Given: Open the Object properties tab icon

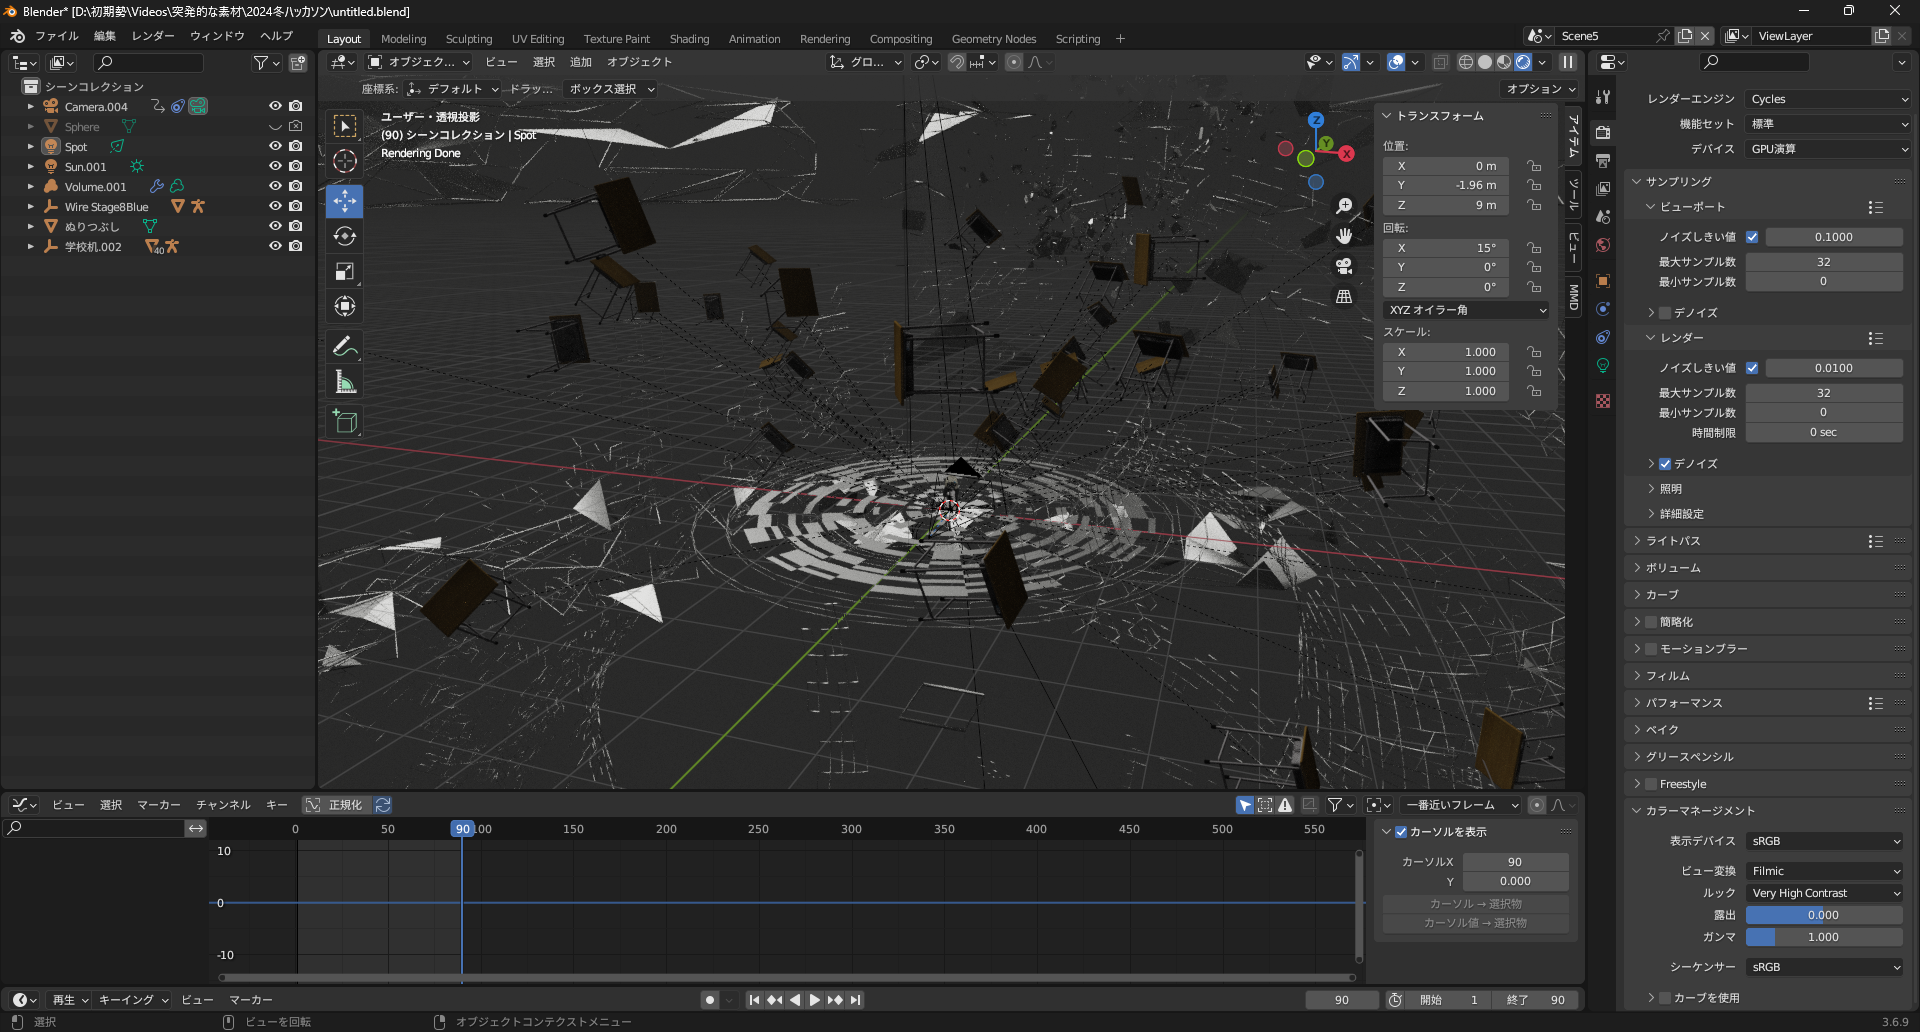Looking at the screenshot, I should coord(1603,281).
